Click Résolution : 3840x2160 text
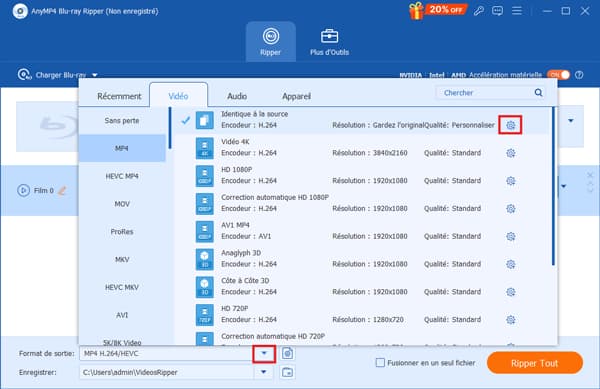600x389 pixels. (370, 153)
